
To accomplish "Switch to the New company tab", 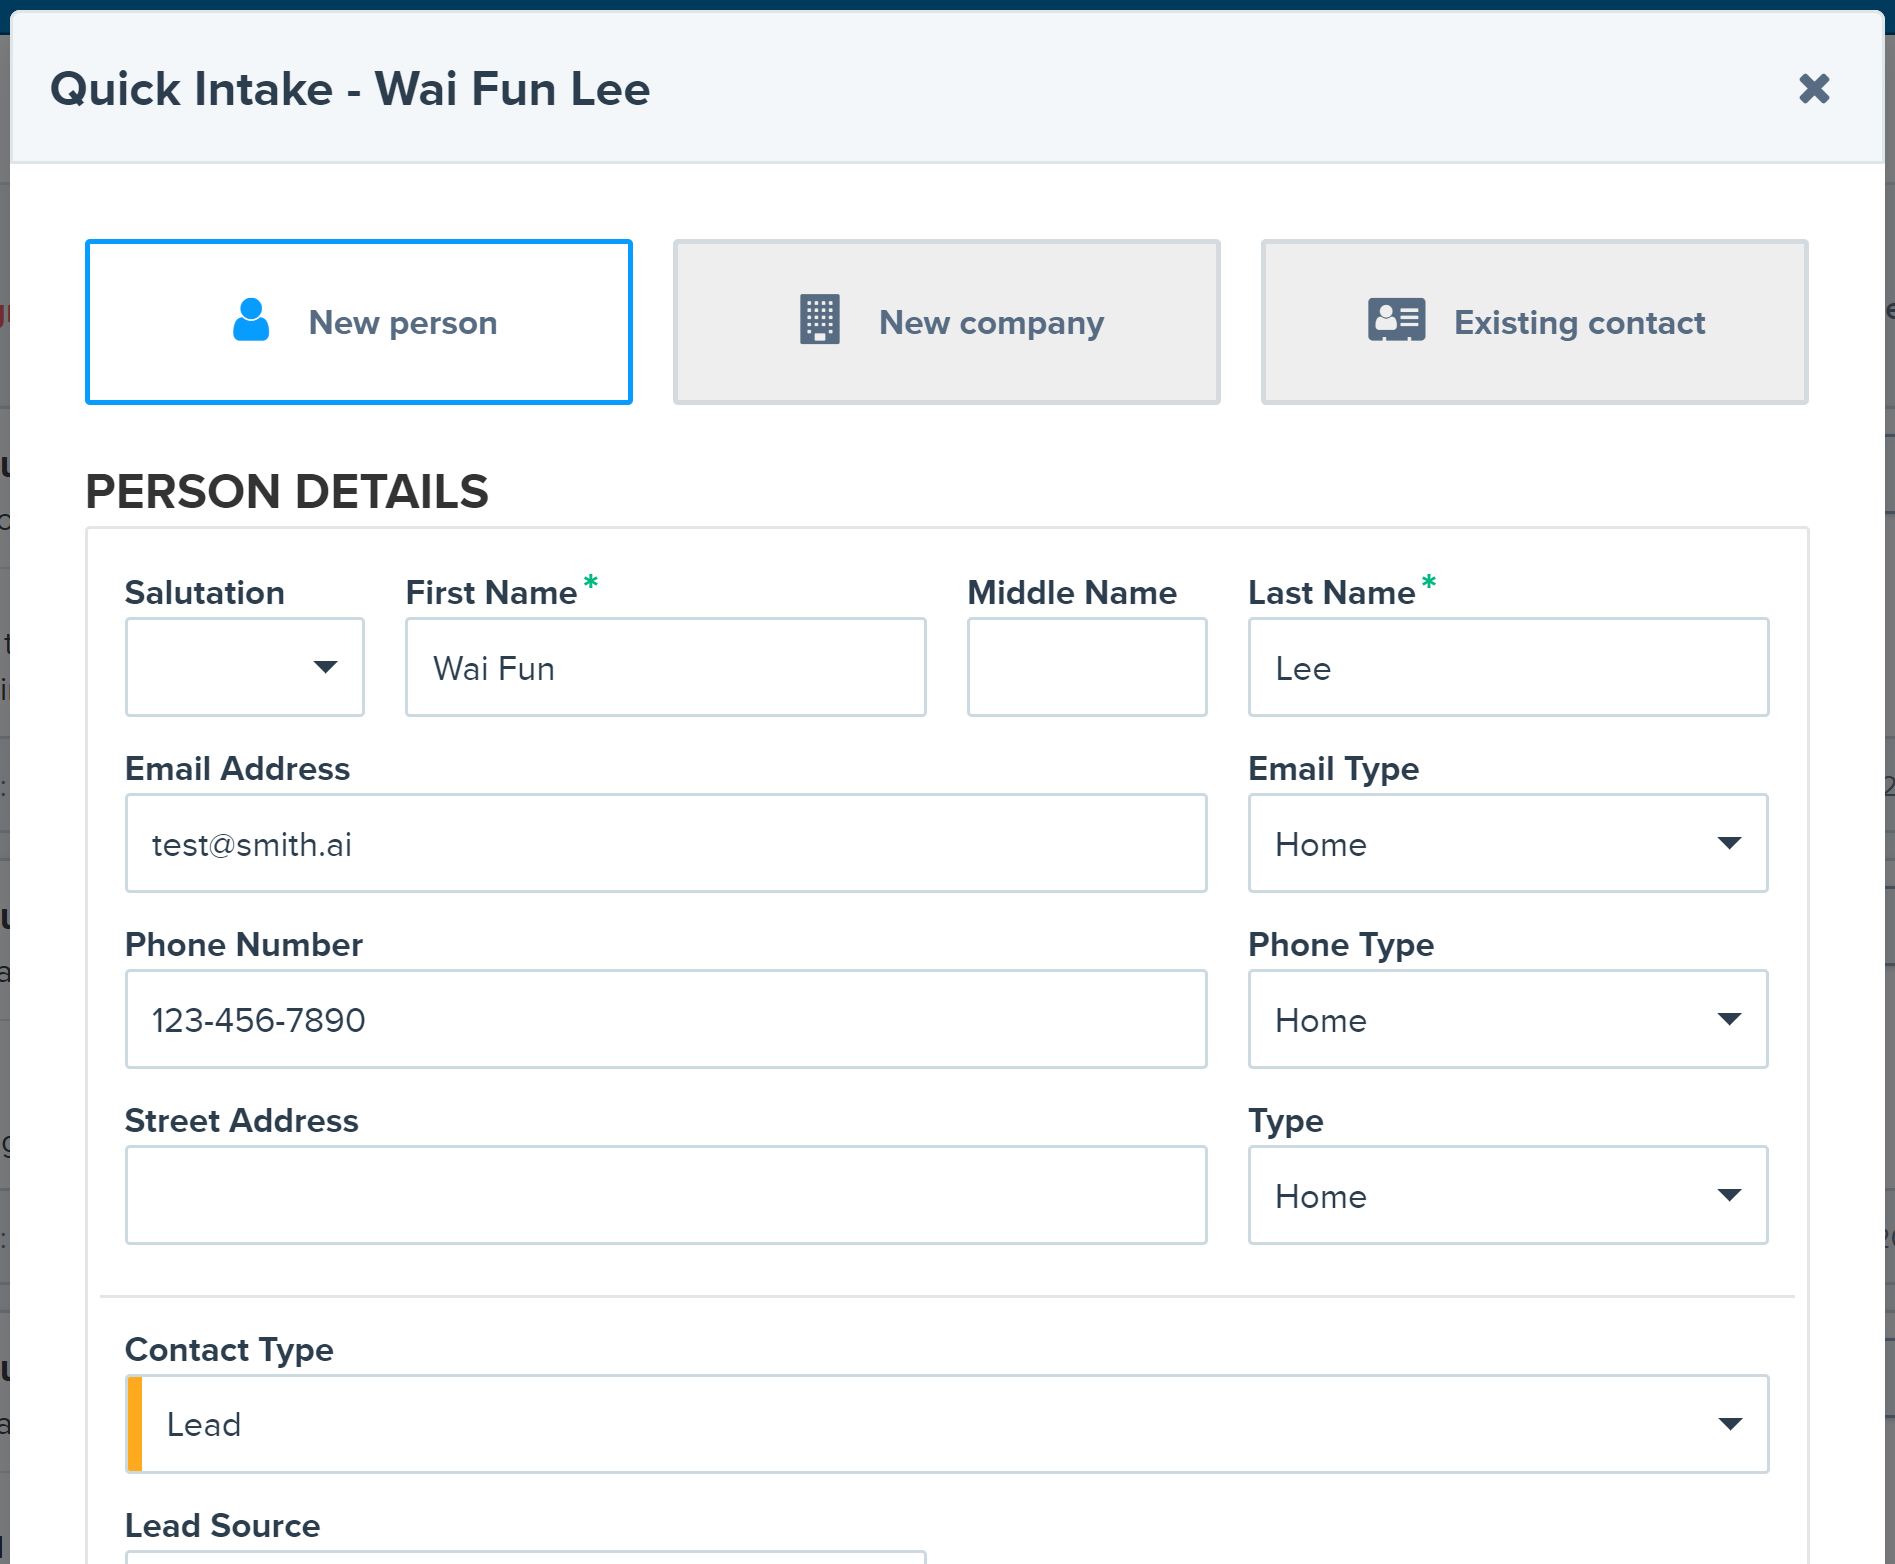I will (x=946, y=322).
